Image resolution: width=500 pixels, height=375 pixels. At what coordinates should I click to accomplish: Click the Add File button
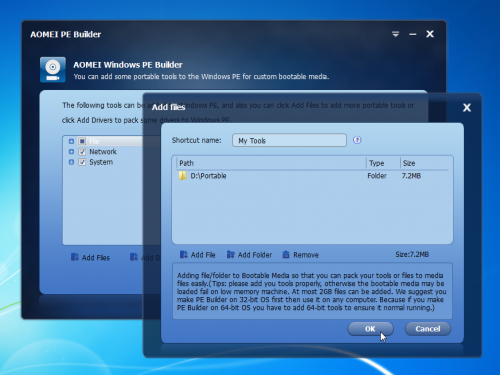[198, 255]
